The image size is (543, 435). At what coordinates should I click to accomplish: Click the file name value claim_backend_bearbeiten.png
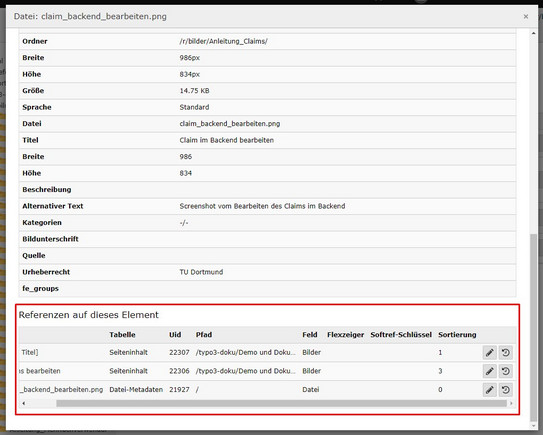230,124
